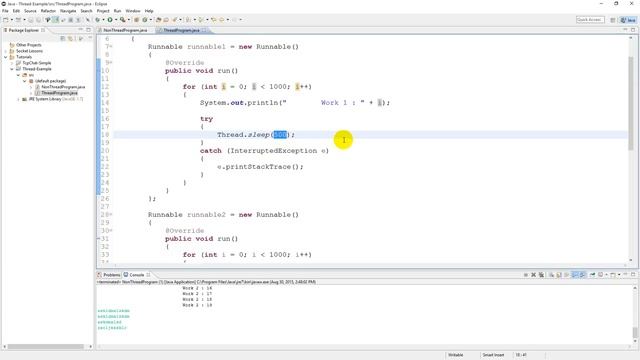The height and width of the screenshot is (360, 640).
Task: Open the Package Explorer view menu
Action: [x=90, y=38]
